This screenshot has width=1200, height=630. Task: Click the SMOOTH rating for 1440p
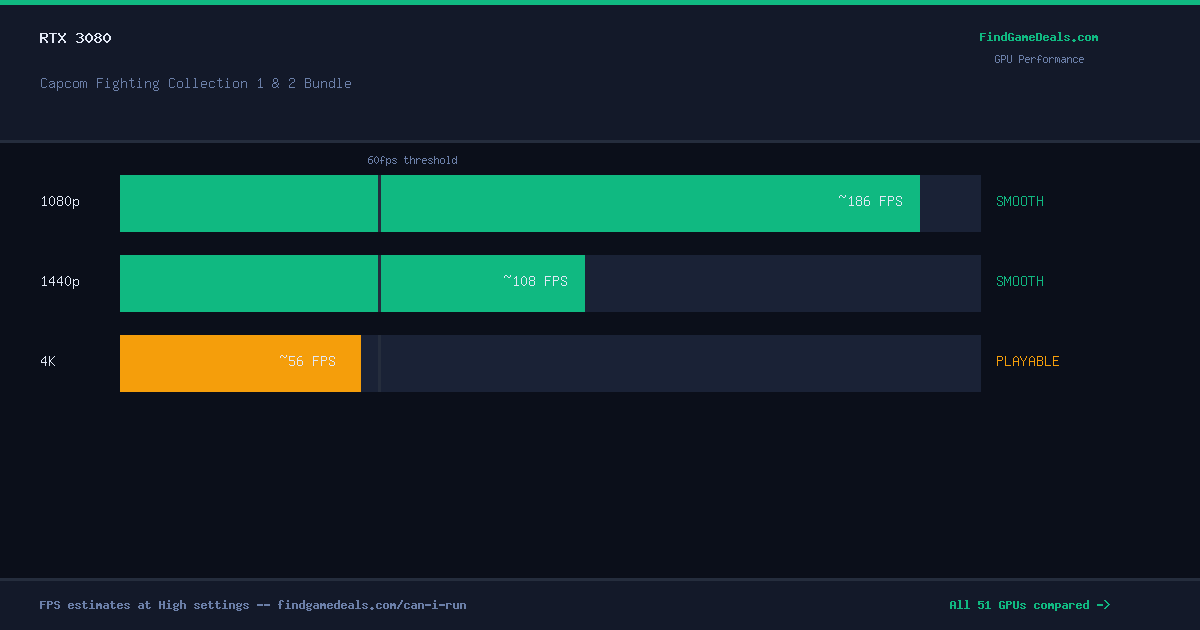[x=1019, y=281]
